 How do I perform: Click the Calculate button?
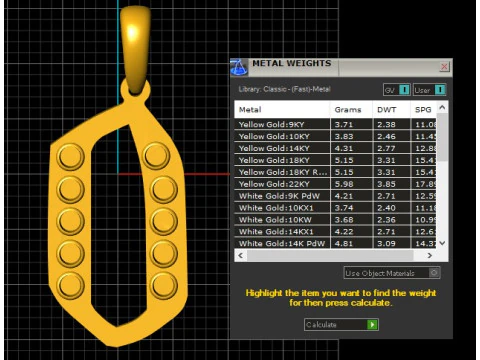[x=341, y=325]
